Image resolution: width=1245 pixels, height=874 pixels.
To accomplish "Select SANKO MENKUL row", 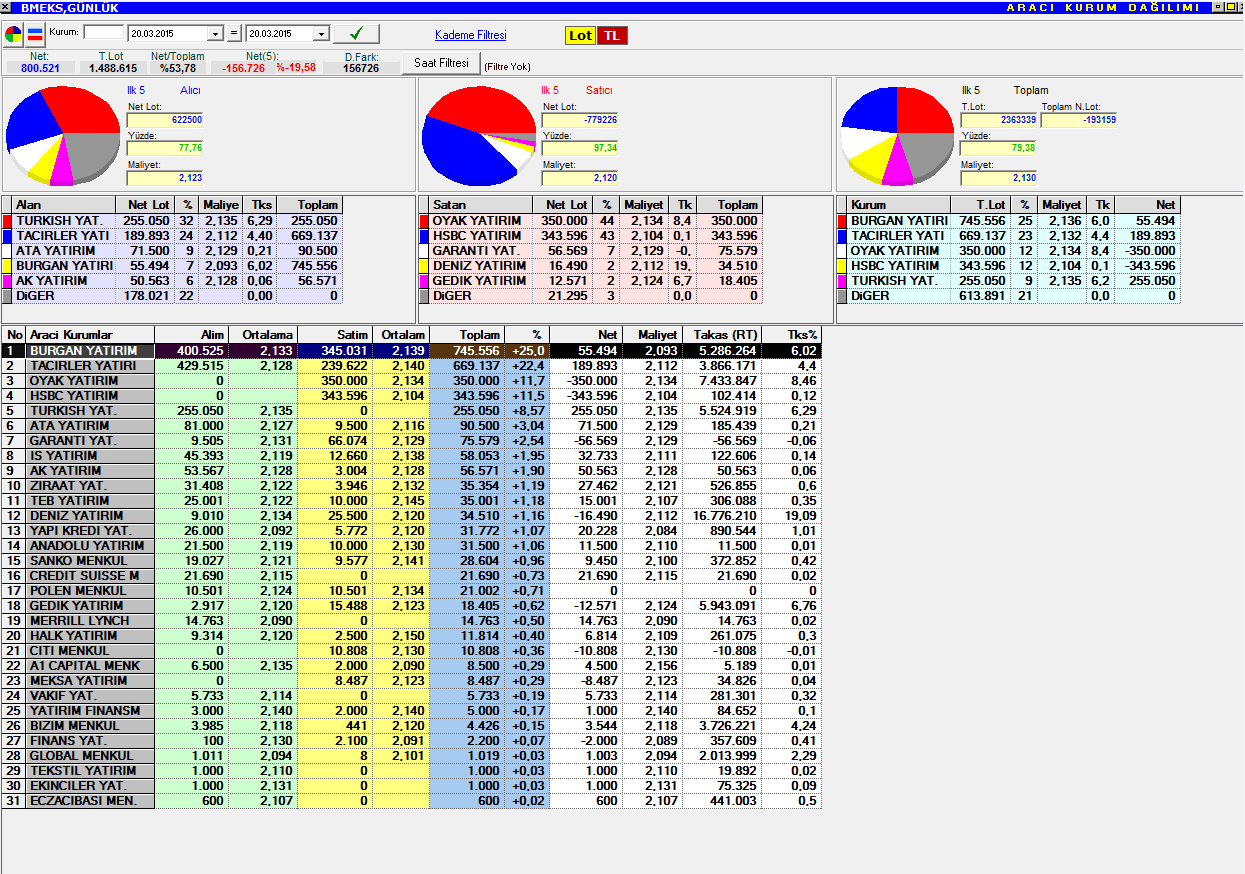I will click(412, 561).
